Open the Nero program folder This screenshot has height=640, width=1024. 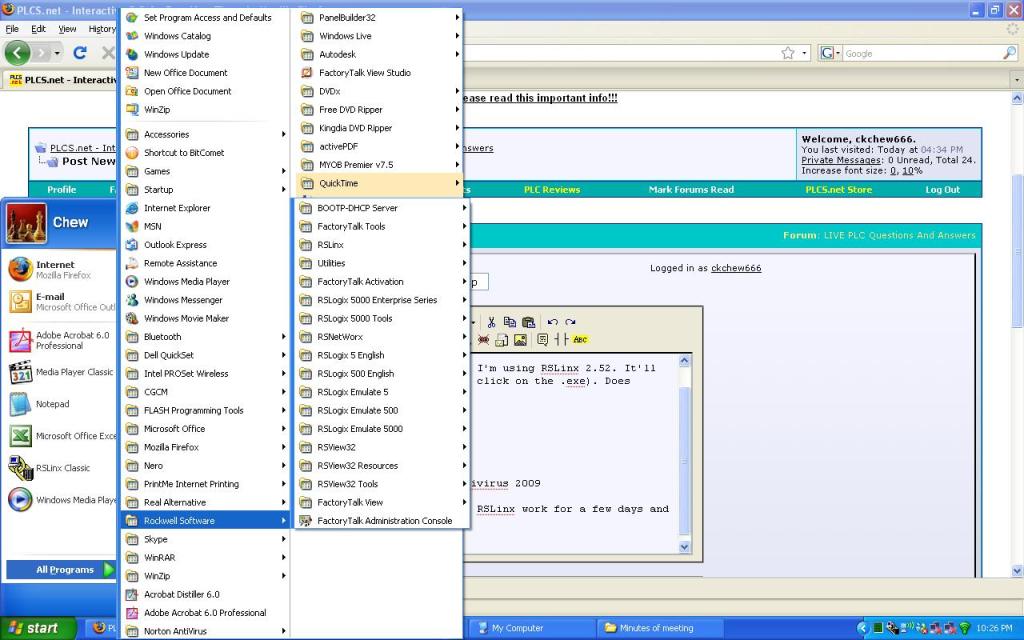[204, 466]
